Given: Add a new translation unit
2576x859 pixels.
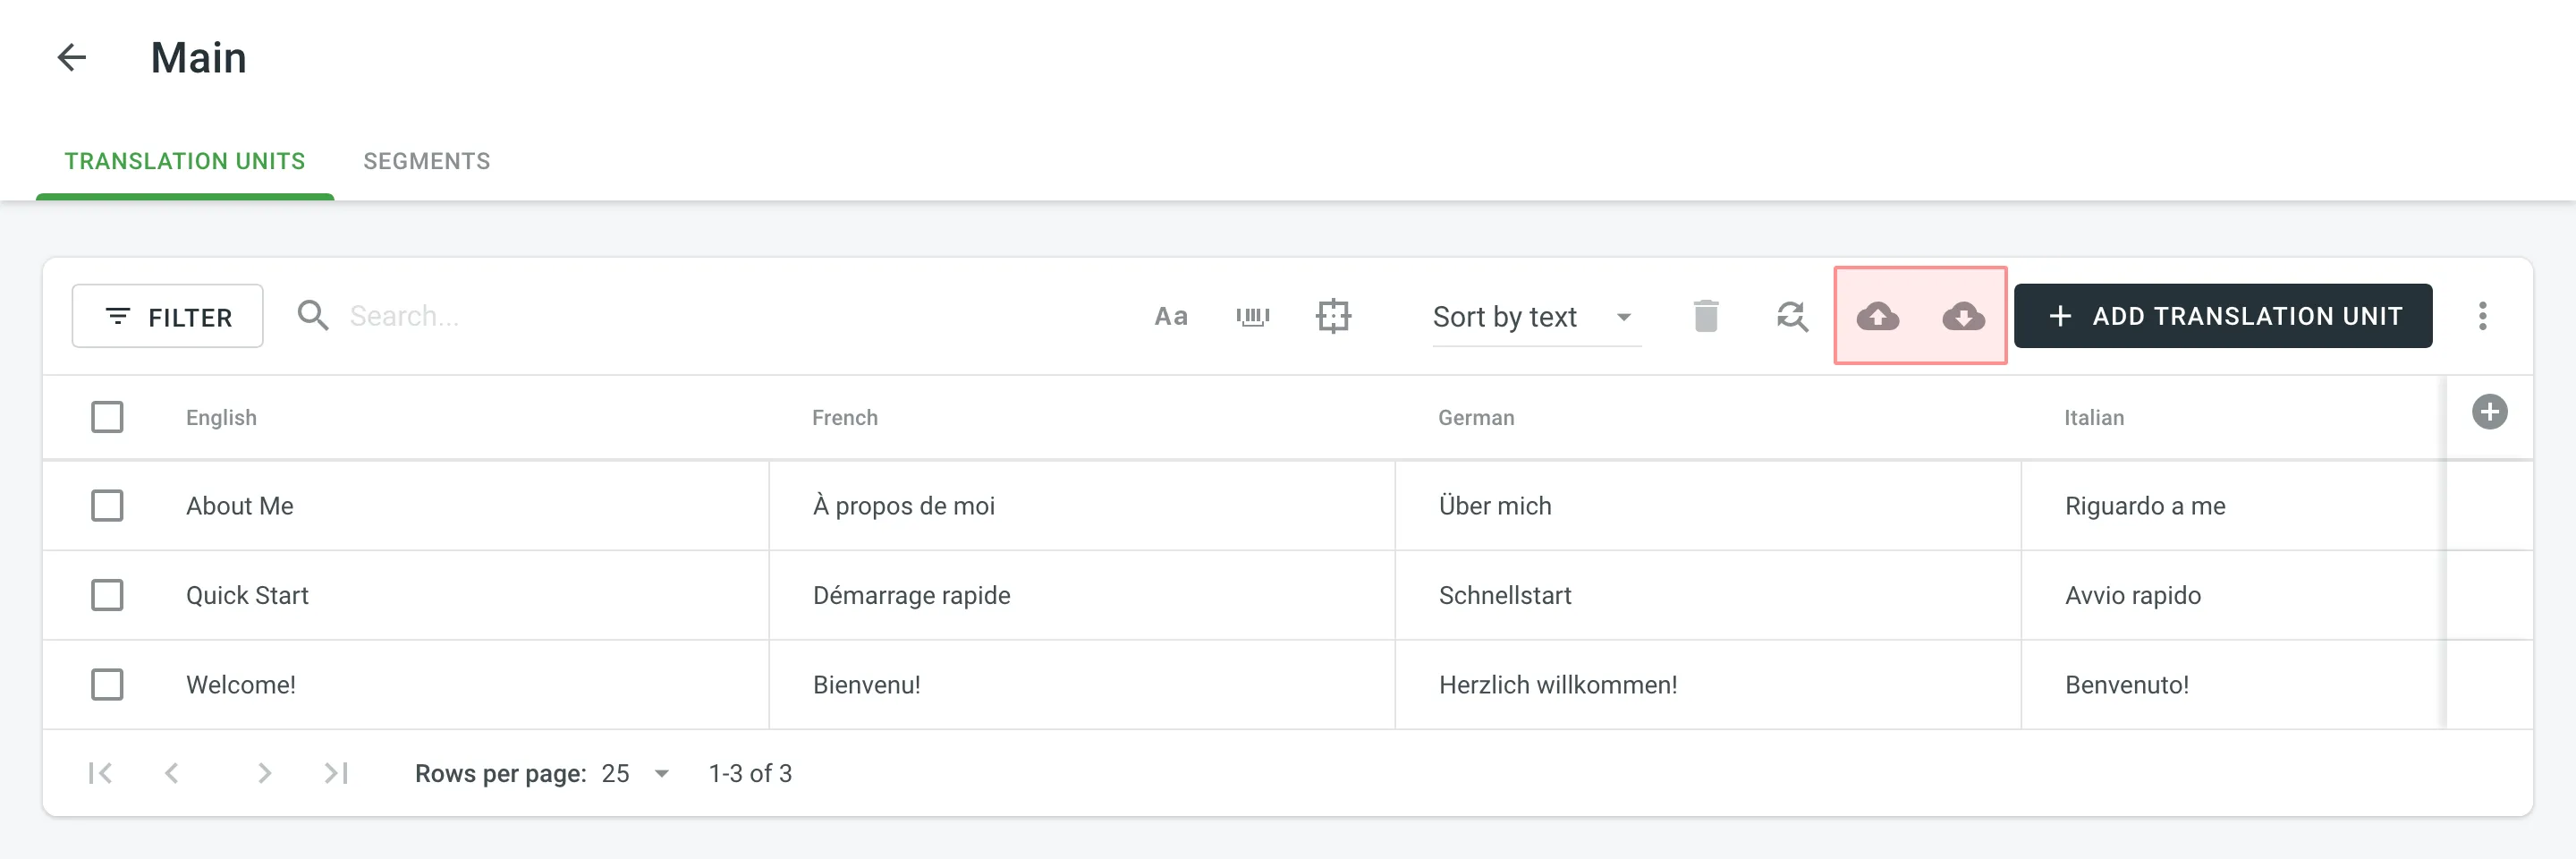Looking at the screenshot, I should [x=2222, y=316].
